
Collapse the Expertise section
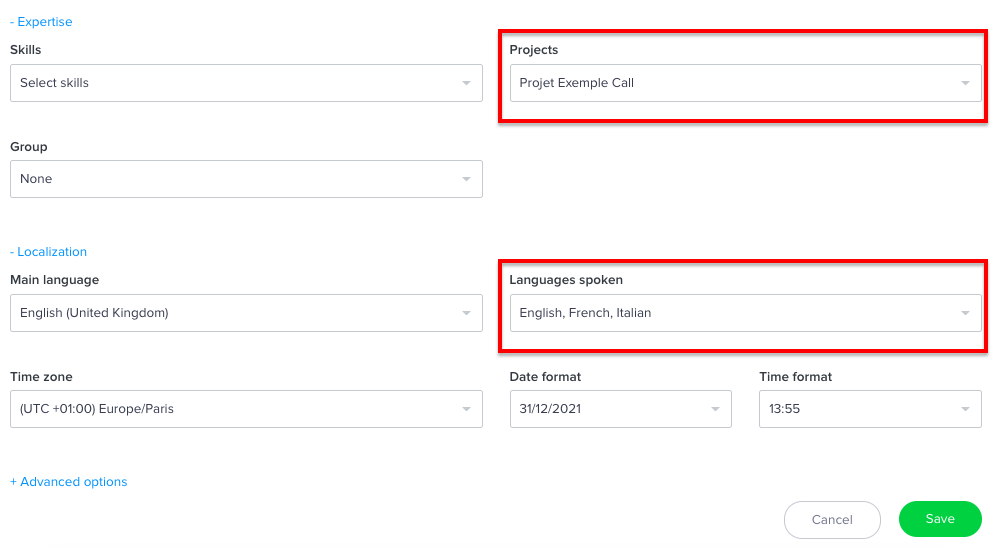(41, 22)
